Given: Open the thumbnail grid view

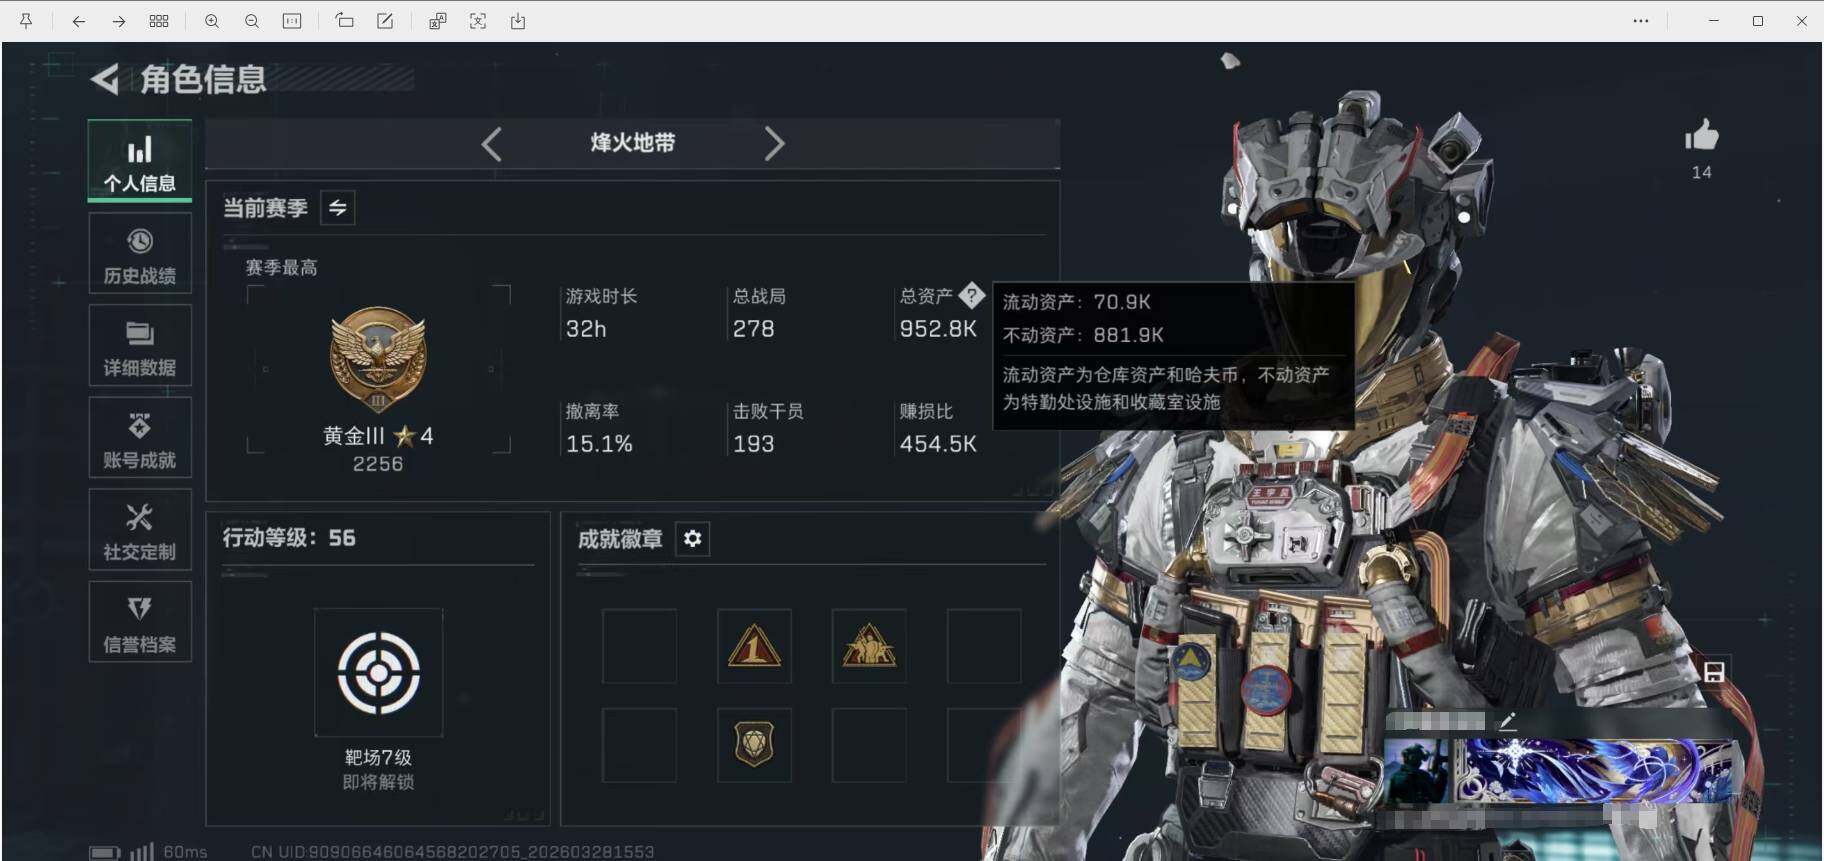Looking at the screenshot, I should [159, 21].
